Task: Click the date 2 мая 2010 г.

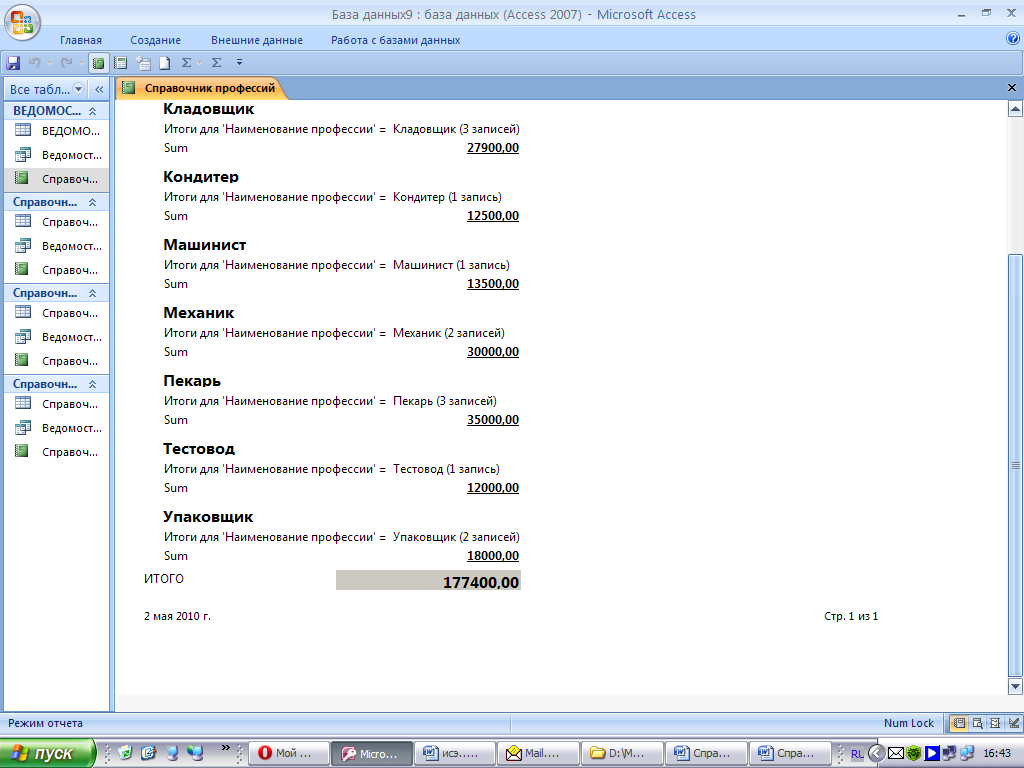Action: coord(178,616)
